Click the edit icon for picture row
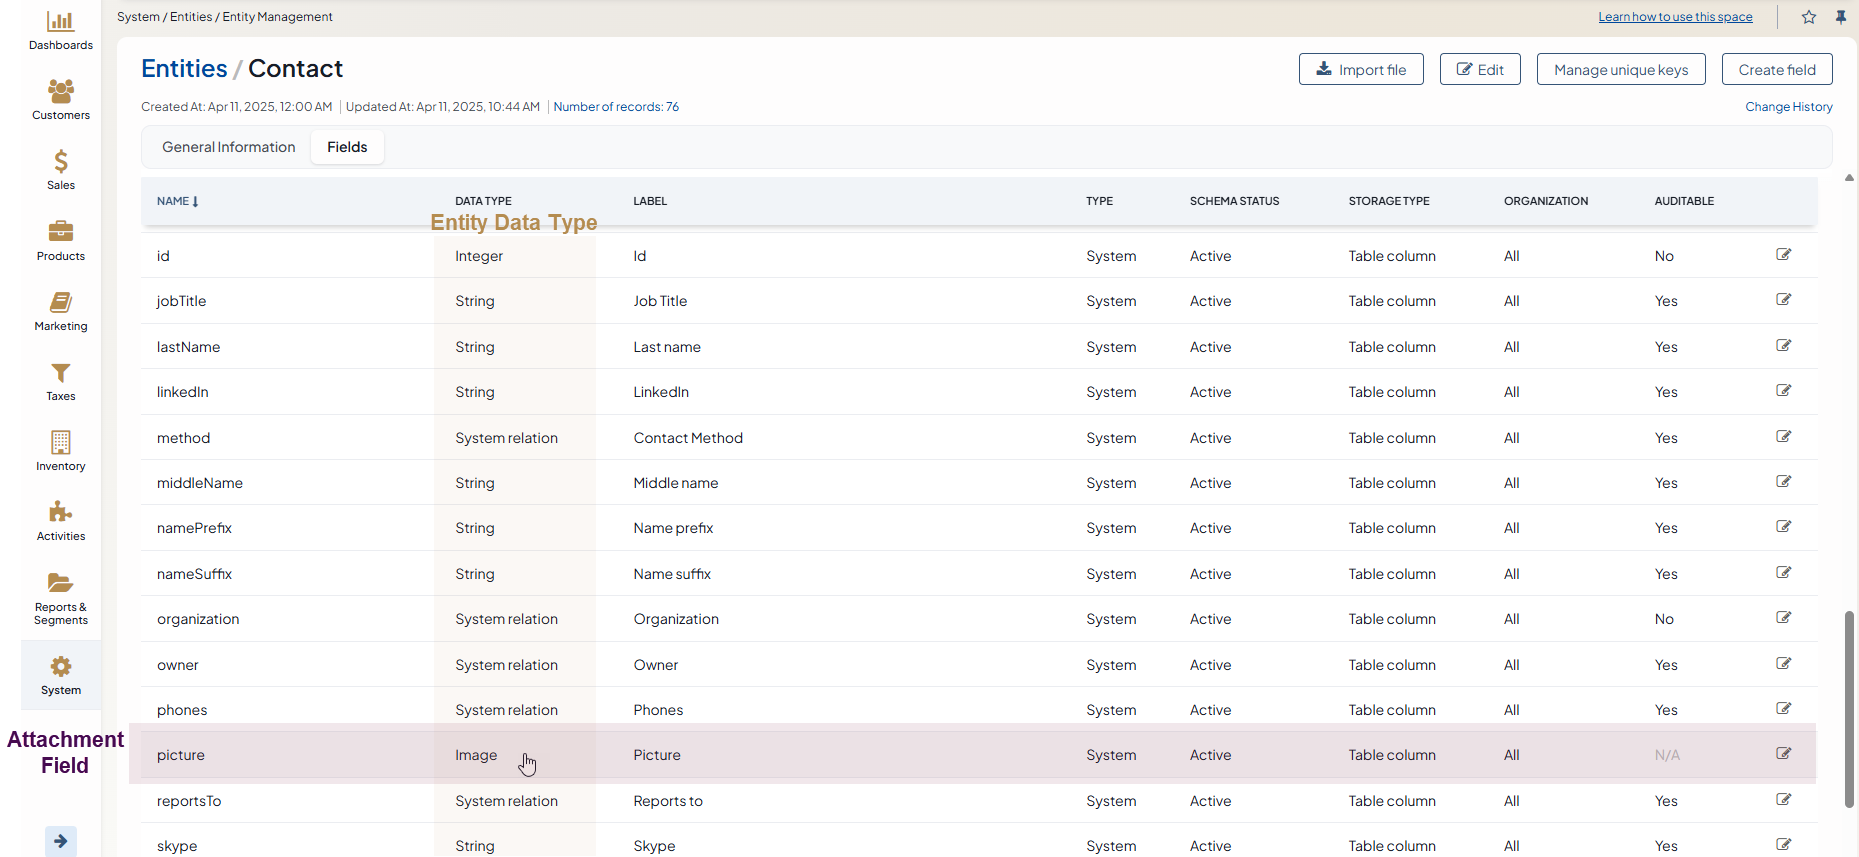Viewport: 1859px width, 857px height. 1783,754
